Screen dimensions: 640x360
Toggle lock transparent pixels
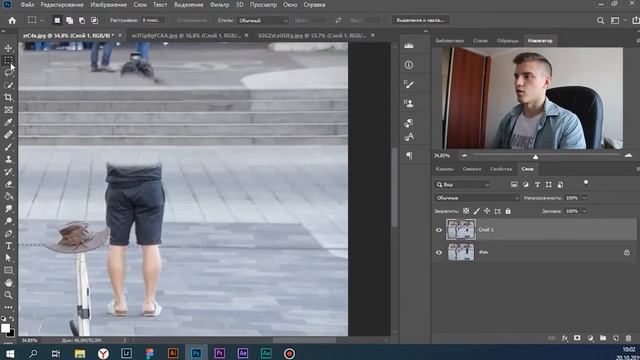coord(466,211)
